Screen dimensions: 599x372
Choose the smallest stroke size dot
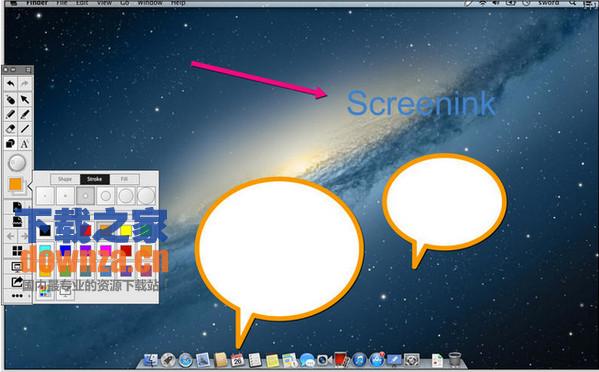[45, 196]
